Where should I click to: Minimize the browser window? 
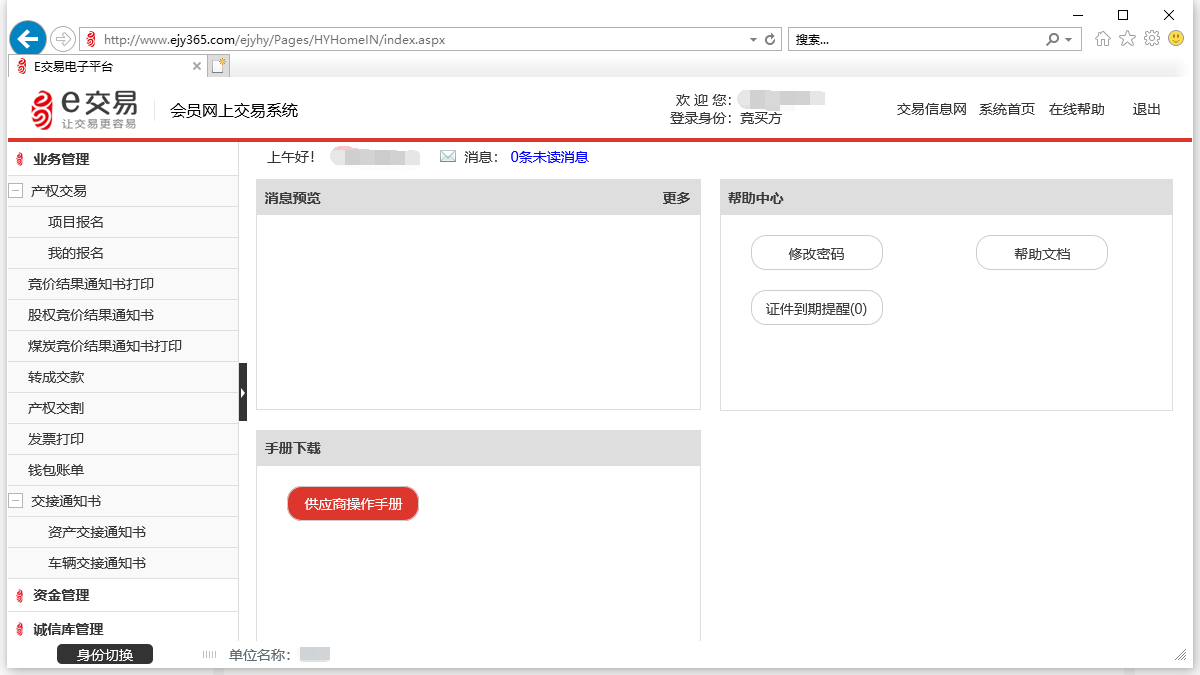click(x=1078, y=14)
